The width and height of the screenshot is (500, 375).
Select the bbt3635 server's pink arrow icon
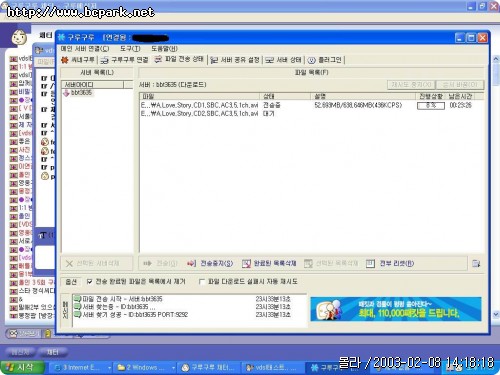[x=66, y=93]
